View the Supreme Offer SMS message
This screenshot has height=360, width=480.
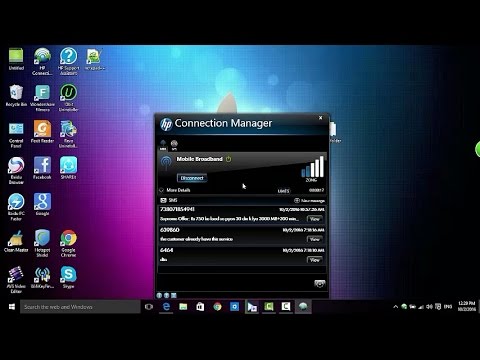click(x=314, y=219)
